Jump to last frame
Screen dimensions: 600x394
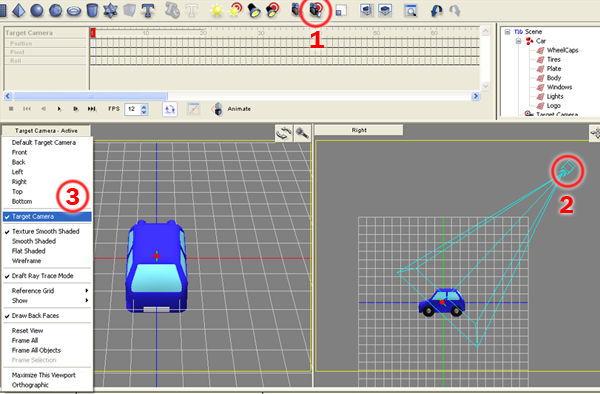tap(91, 109)
